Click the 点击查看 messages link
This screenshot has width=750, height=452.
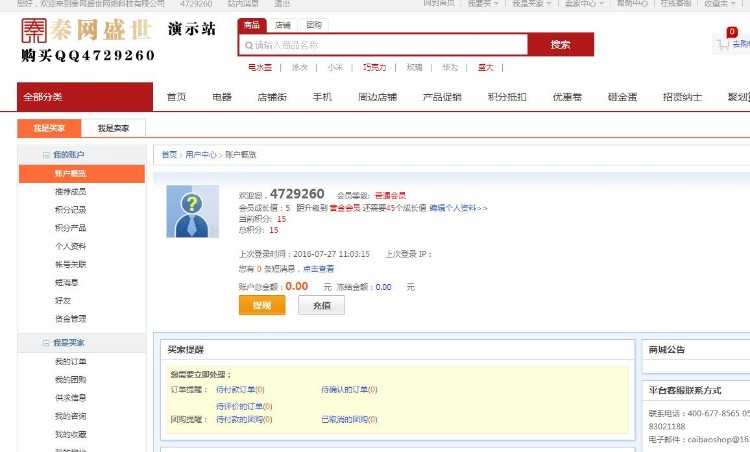(x=319, y=269)
